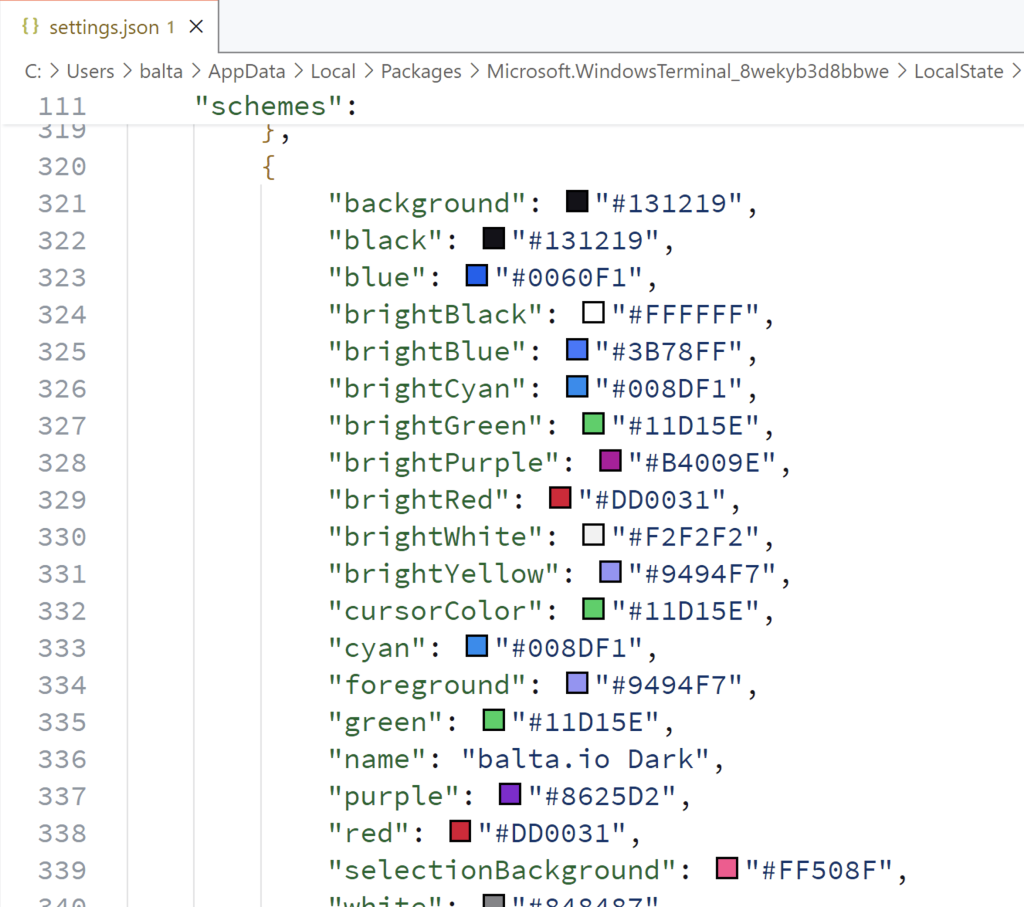Viewport: 1024px width, 907px height.
Task: Click the foreground #9494F7 color swatch
Action: (x=577, y=683)
